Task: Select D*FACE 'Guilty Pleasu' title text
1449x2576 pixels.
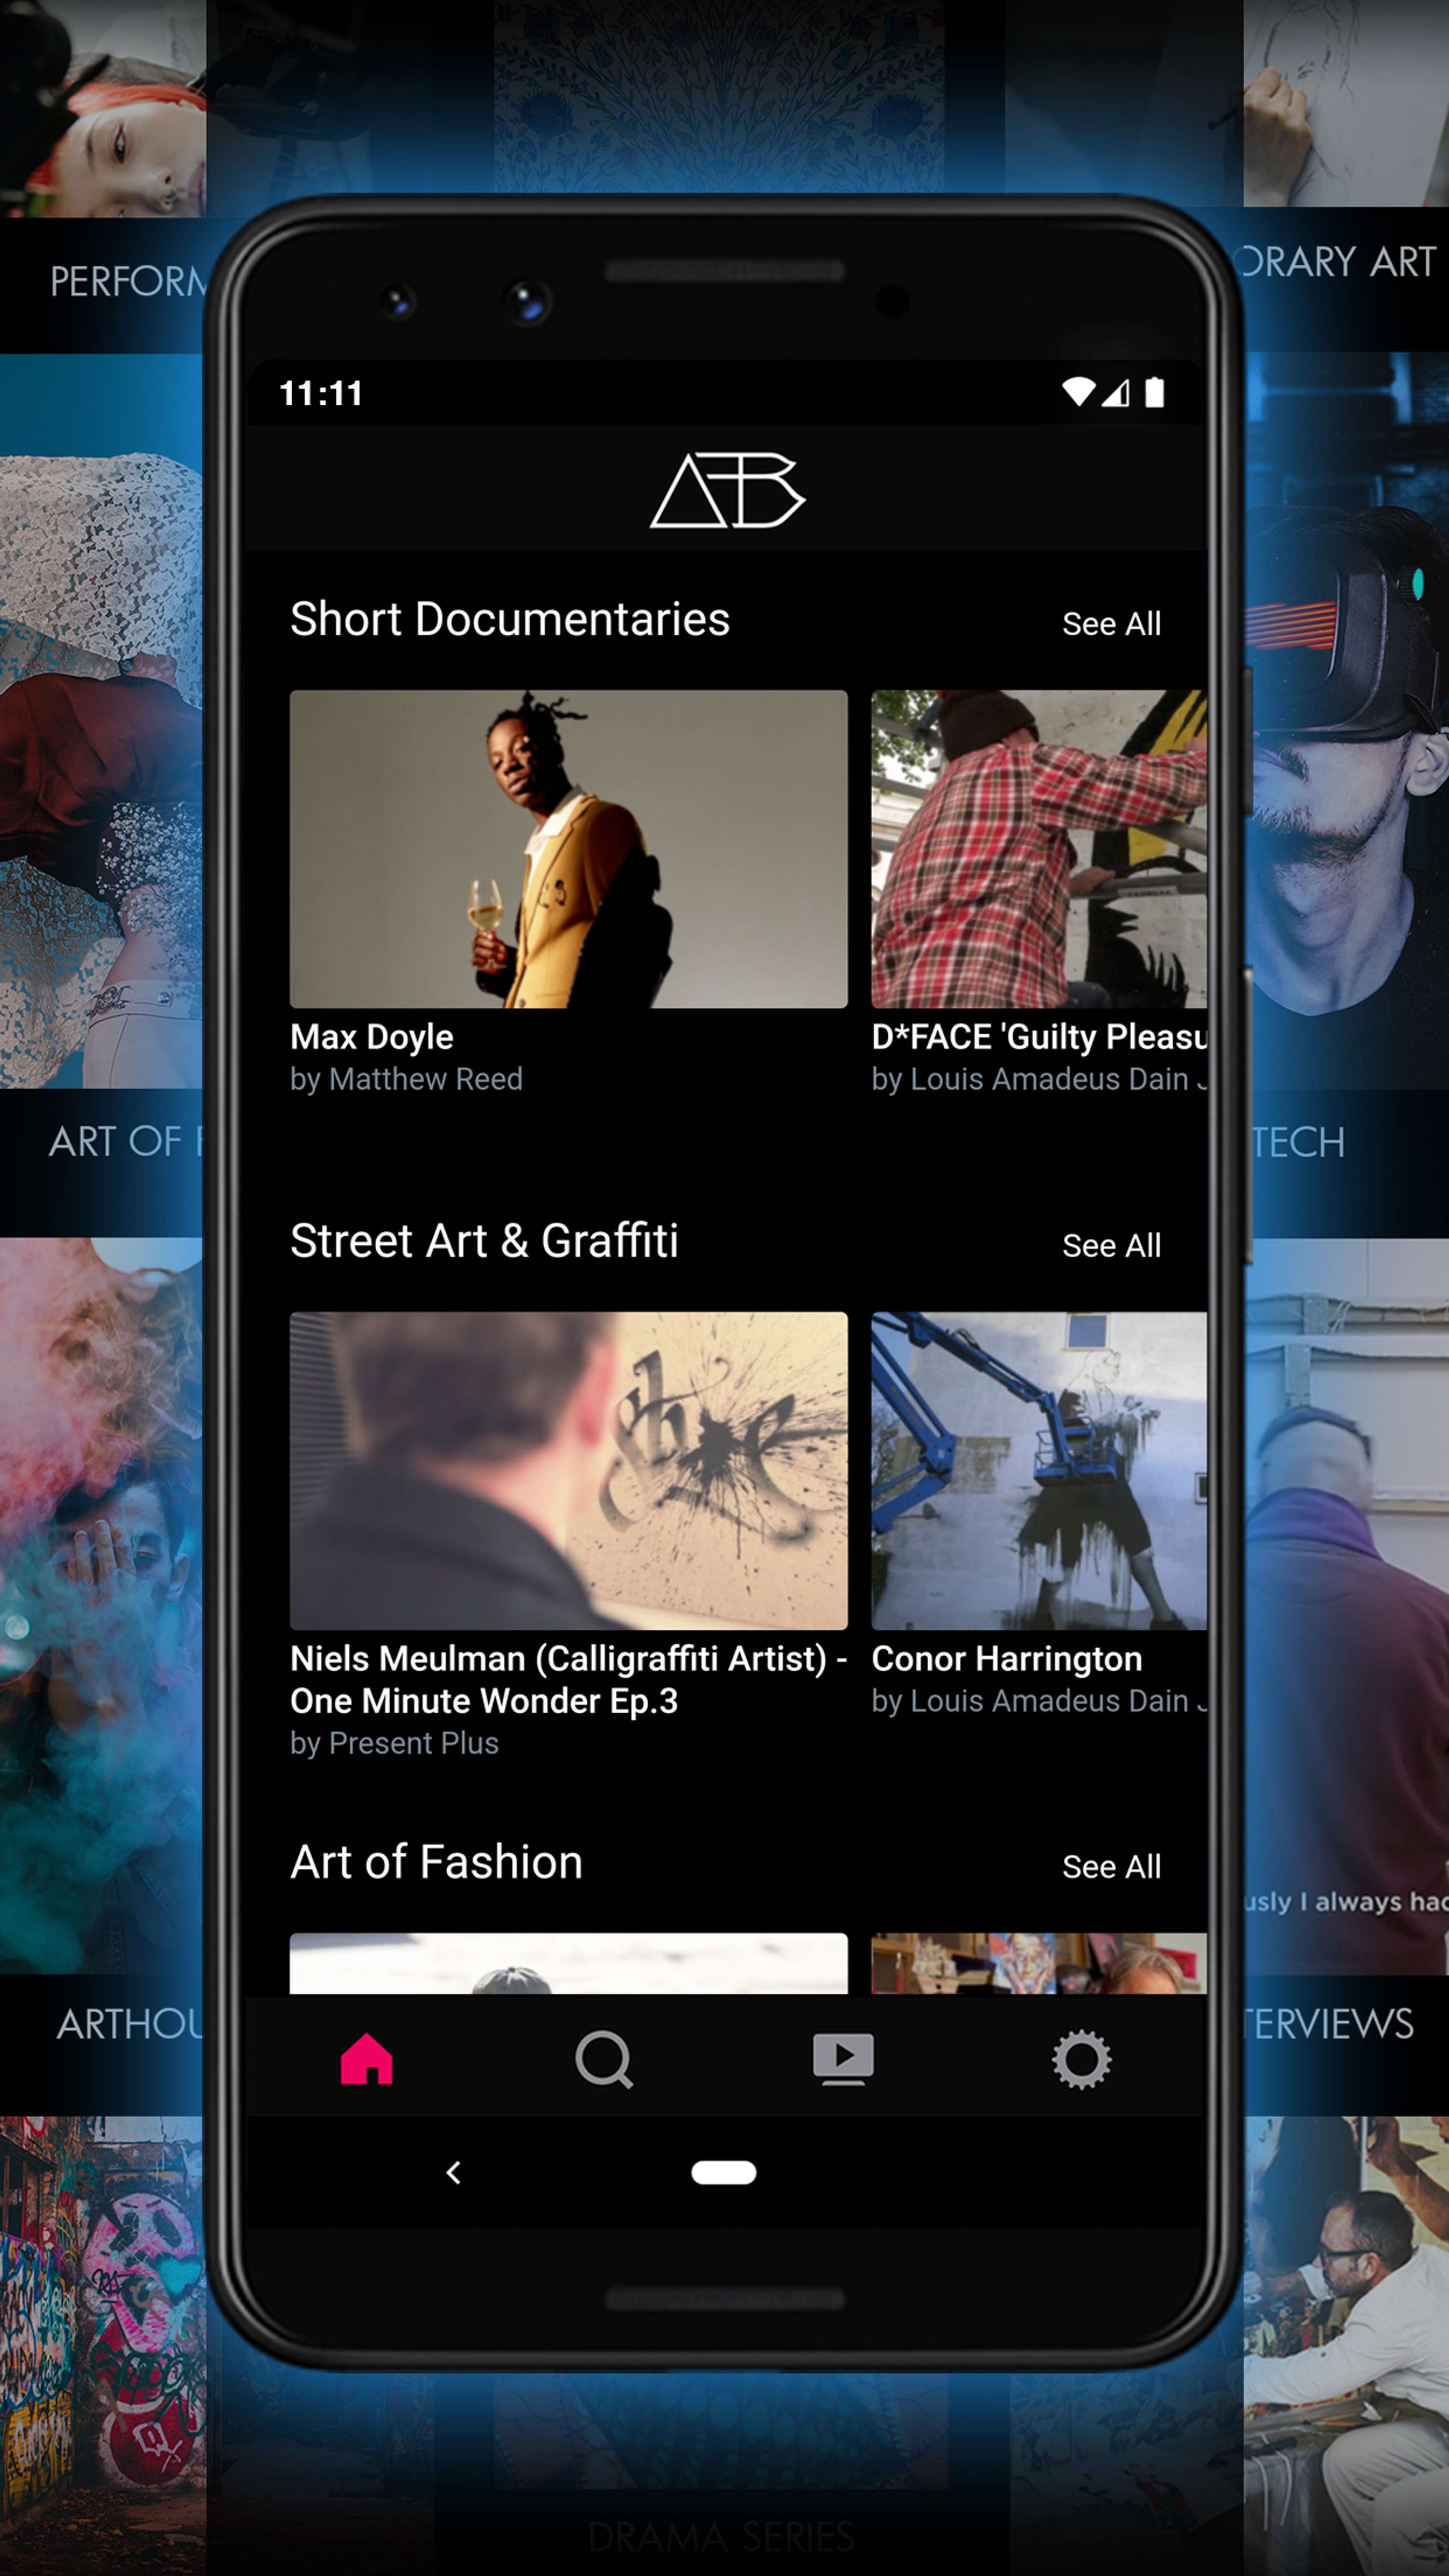Action: (1039, 1038)
